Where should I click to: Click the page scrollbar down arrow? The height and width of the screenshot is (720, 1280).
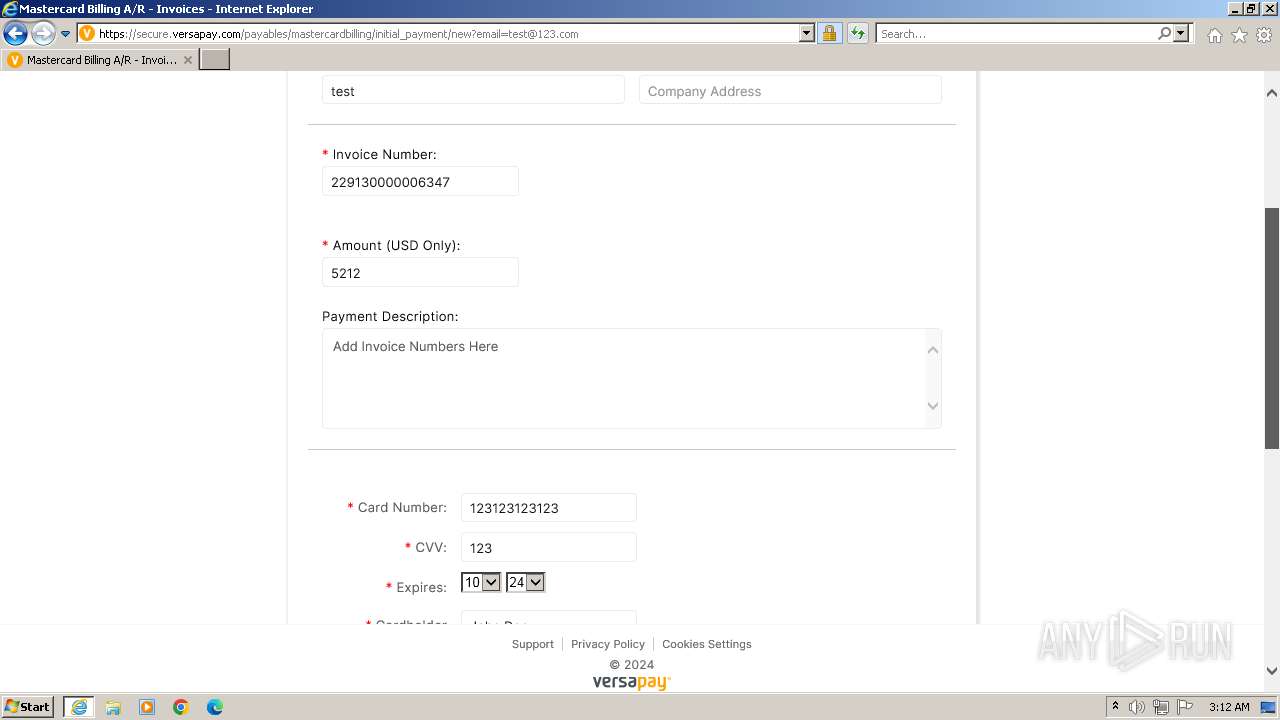point(1272,672)
